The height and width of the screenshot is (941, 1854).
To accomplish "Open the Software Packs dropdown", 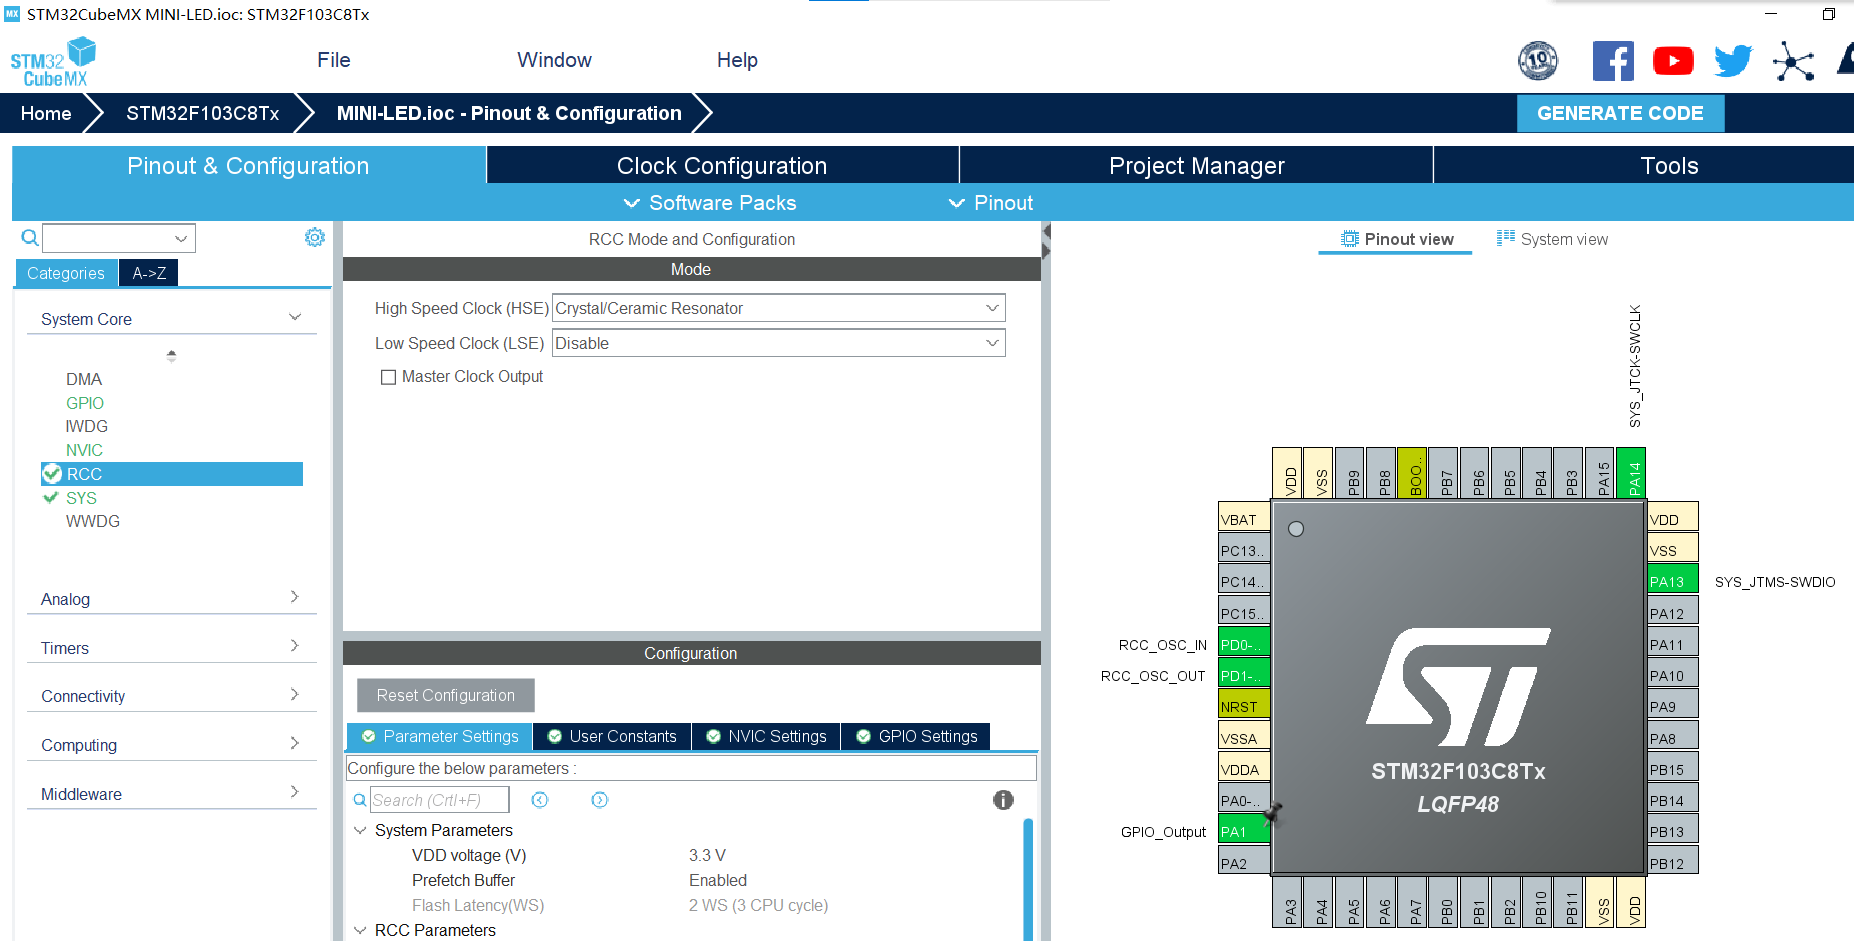I will (x=710, y=203).
